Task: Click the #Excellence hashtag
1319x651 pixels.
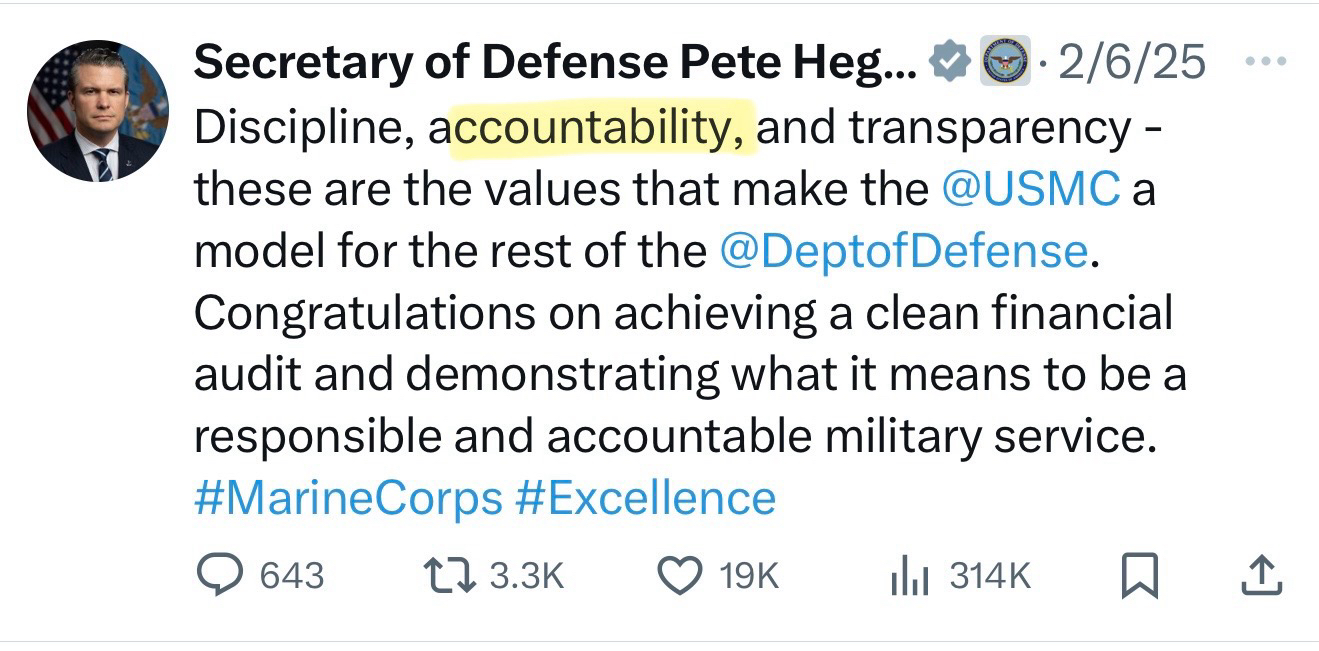Action: click(645, 498)
